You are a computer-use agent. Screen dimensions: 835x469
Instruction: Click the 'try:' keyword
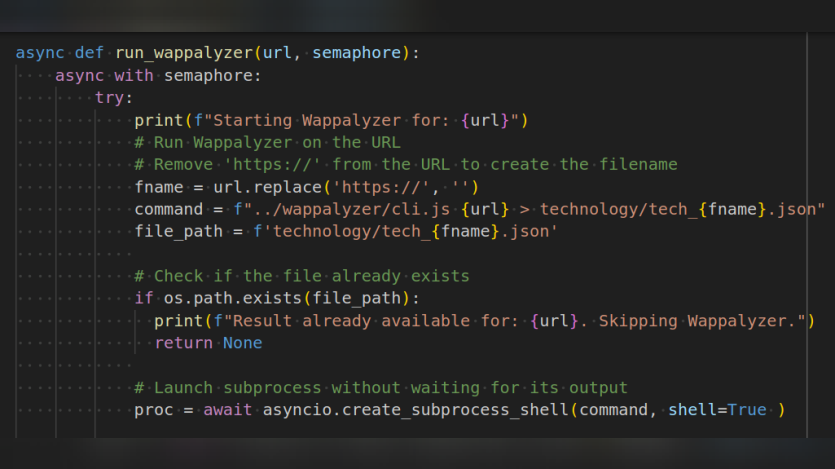tap(113, 98)
